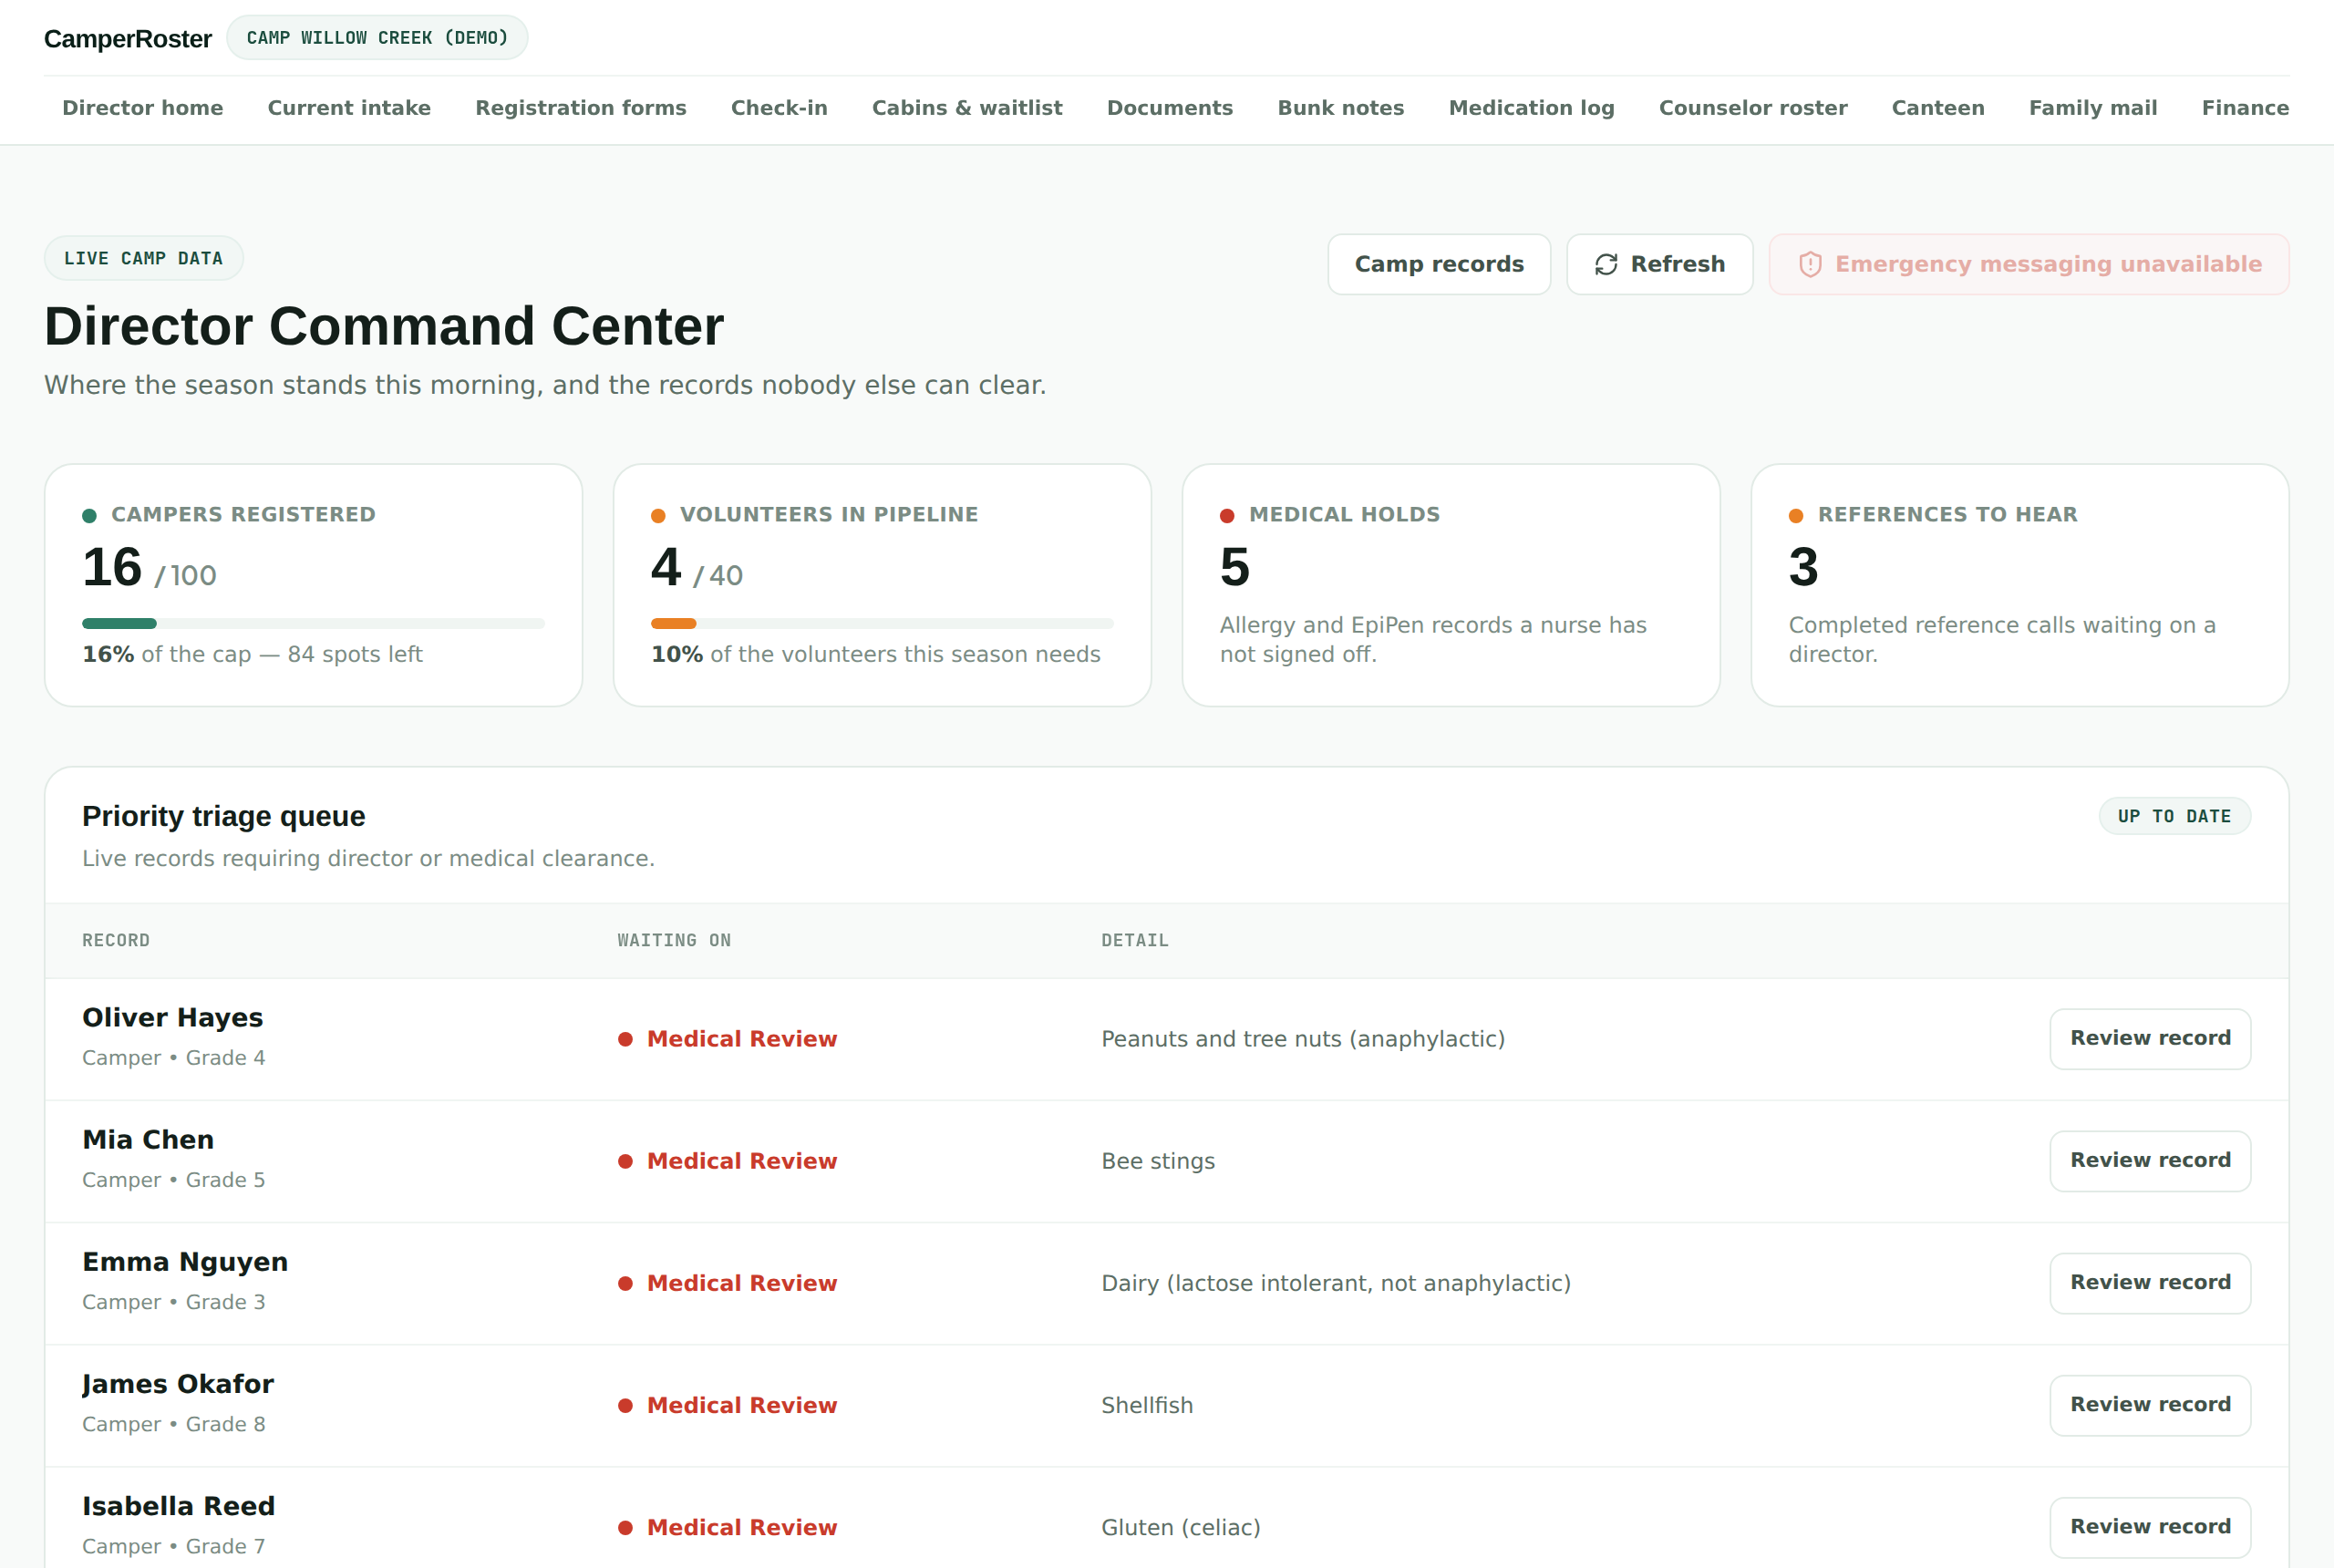Go to Counselor roster tab

1753,108
